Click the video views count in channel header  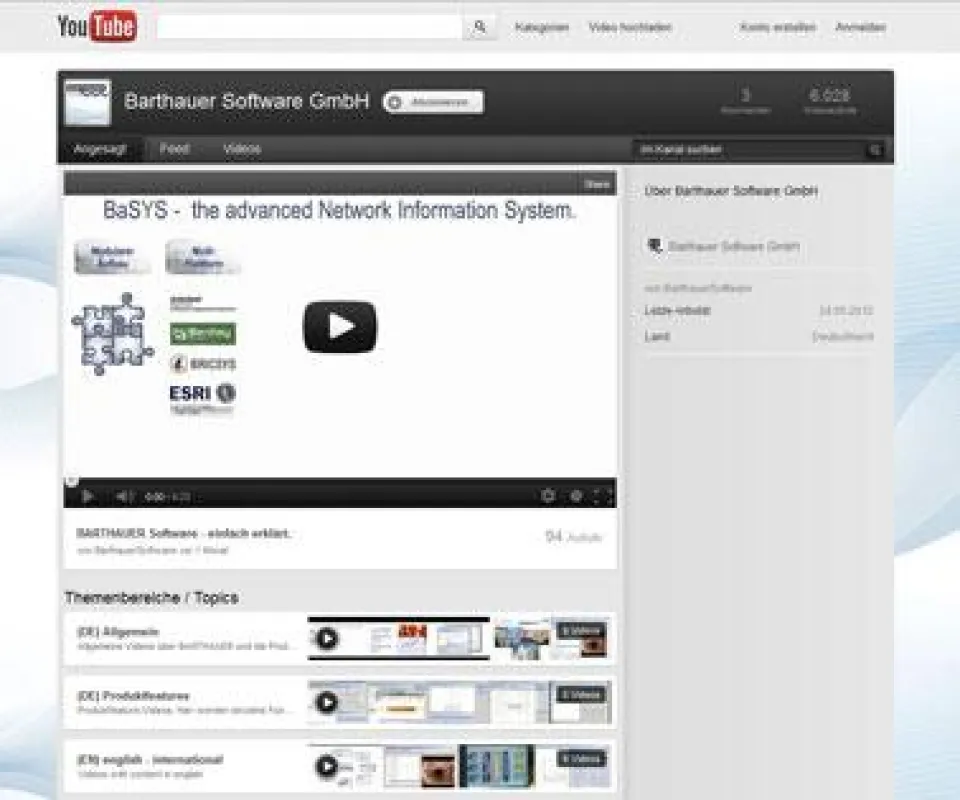point(830,101)
